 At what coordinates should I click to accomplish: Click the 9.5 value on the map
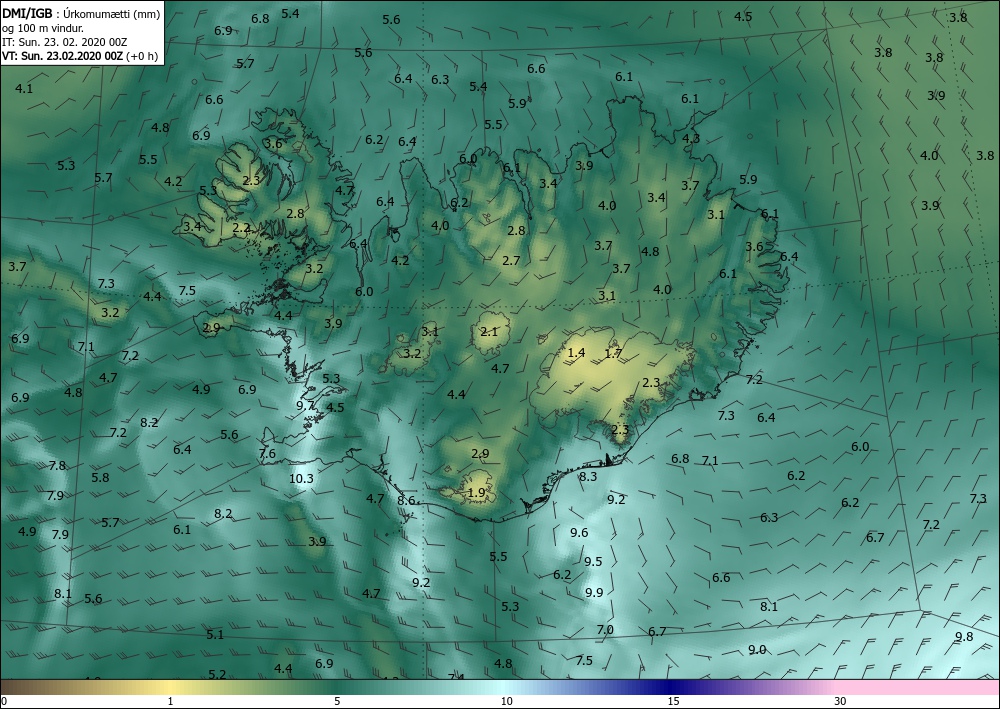593,561
